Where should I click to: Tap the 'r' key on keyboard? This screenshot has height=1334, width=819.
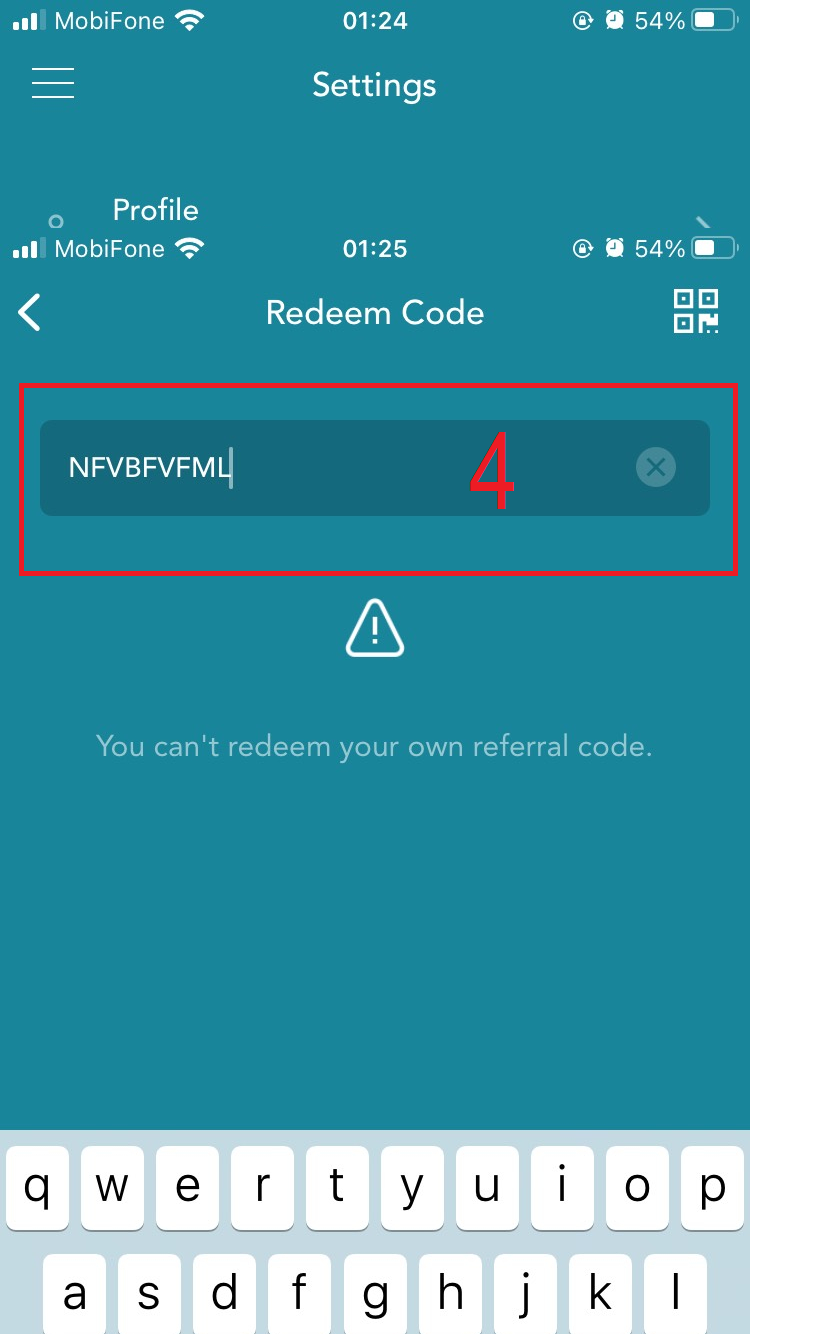coord(262,1188)
